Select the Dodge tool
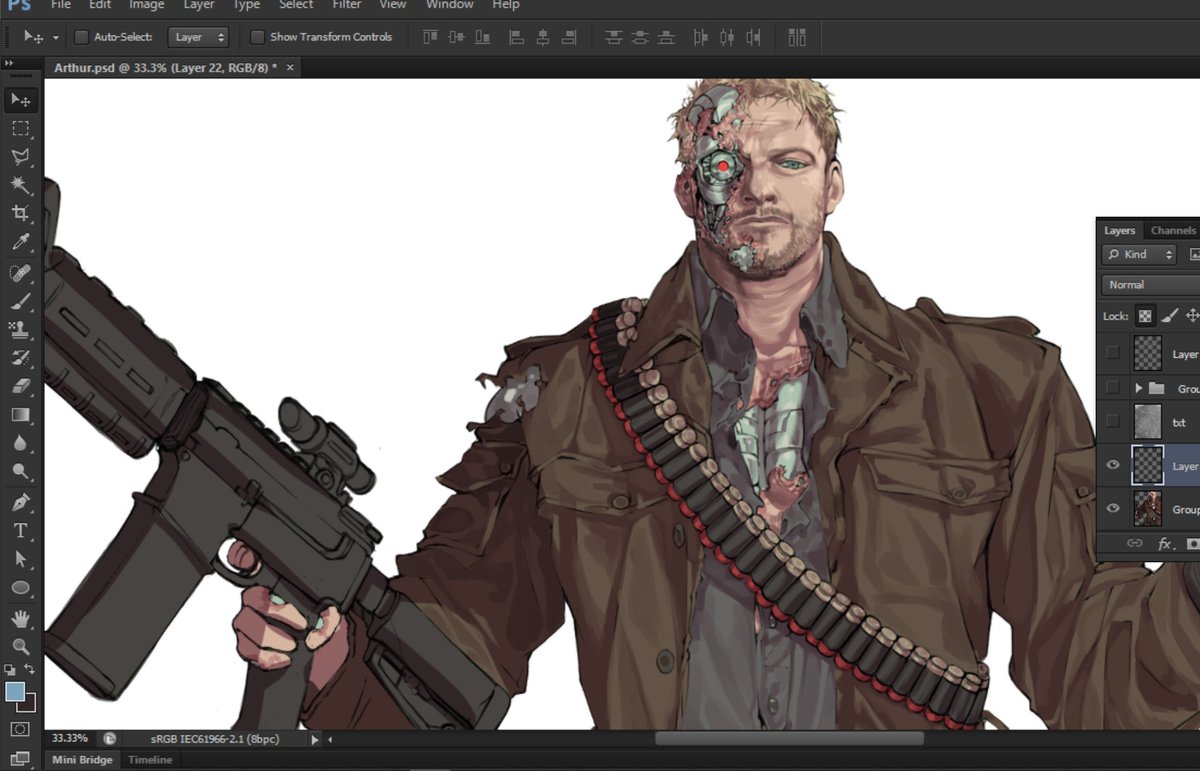This screenshot has width=1200, height=771. [x=20, y=471]
